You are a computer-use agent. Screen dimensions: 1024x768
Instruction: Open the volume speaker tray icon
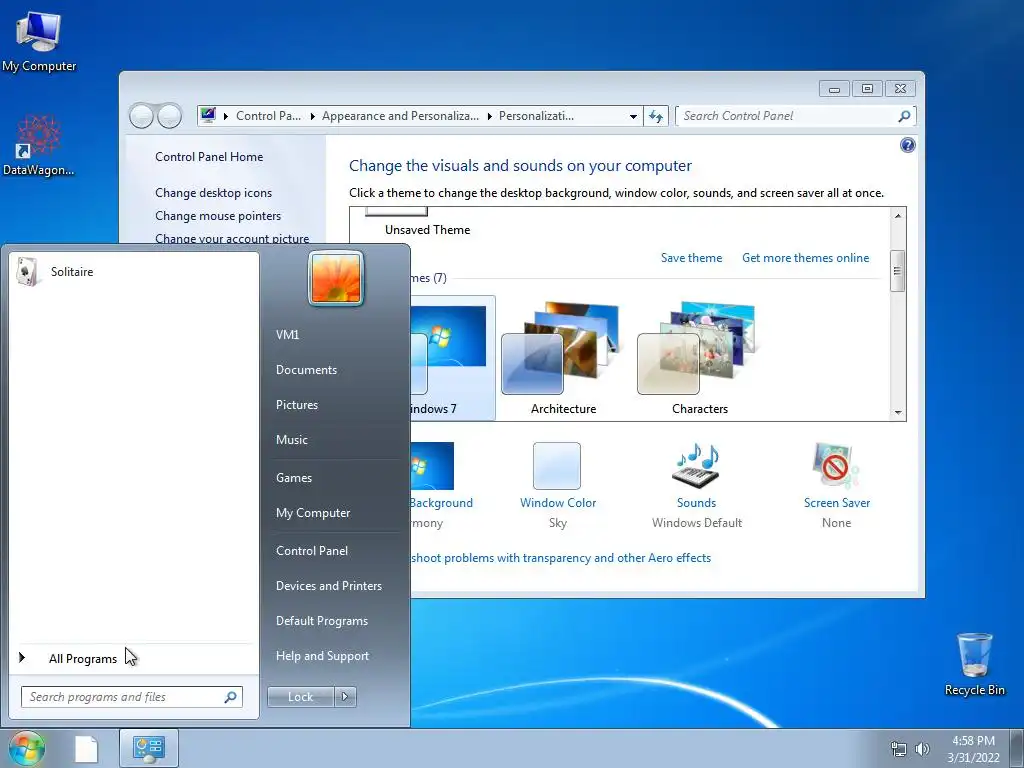922,749
